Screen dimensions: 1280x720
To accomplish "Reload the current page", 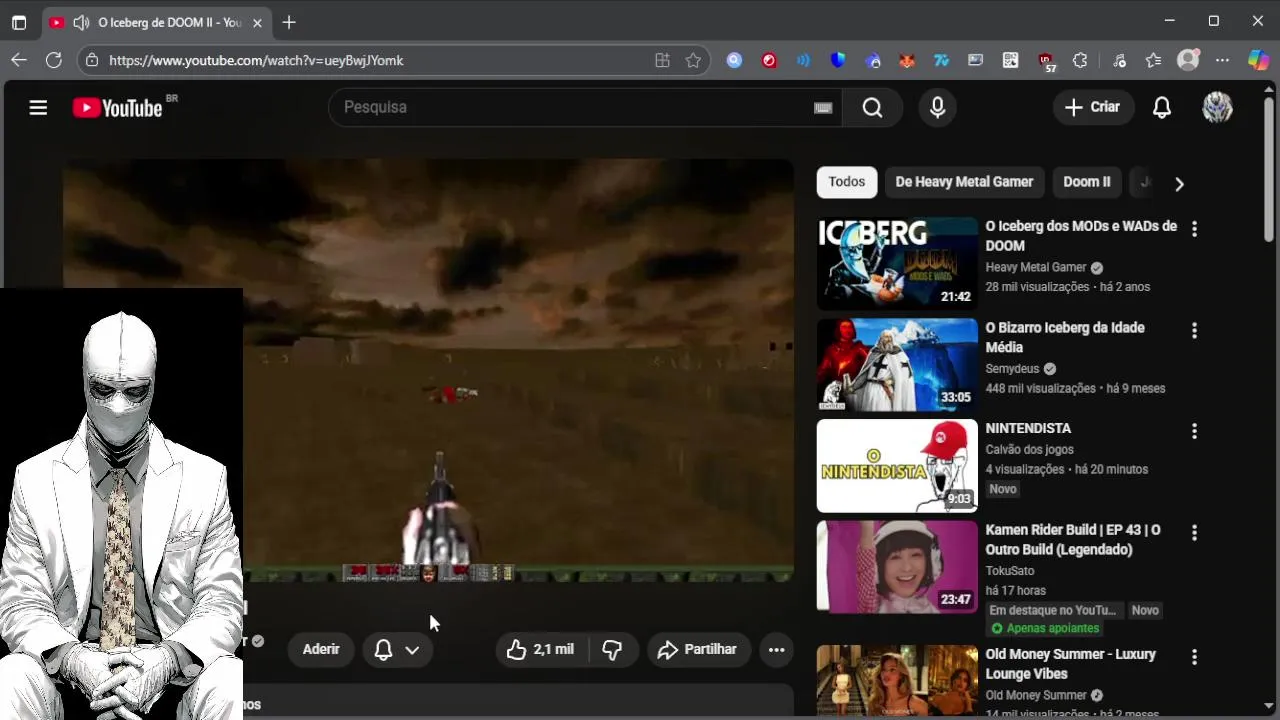I will tap(54, 60).
